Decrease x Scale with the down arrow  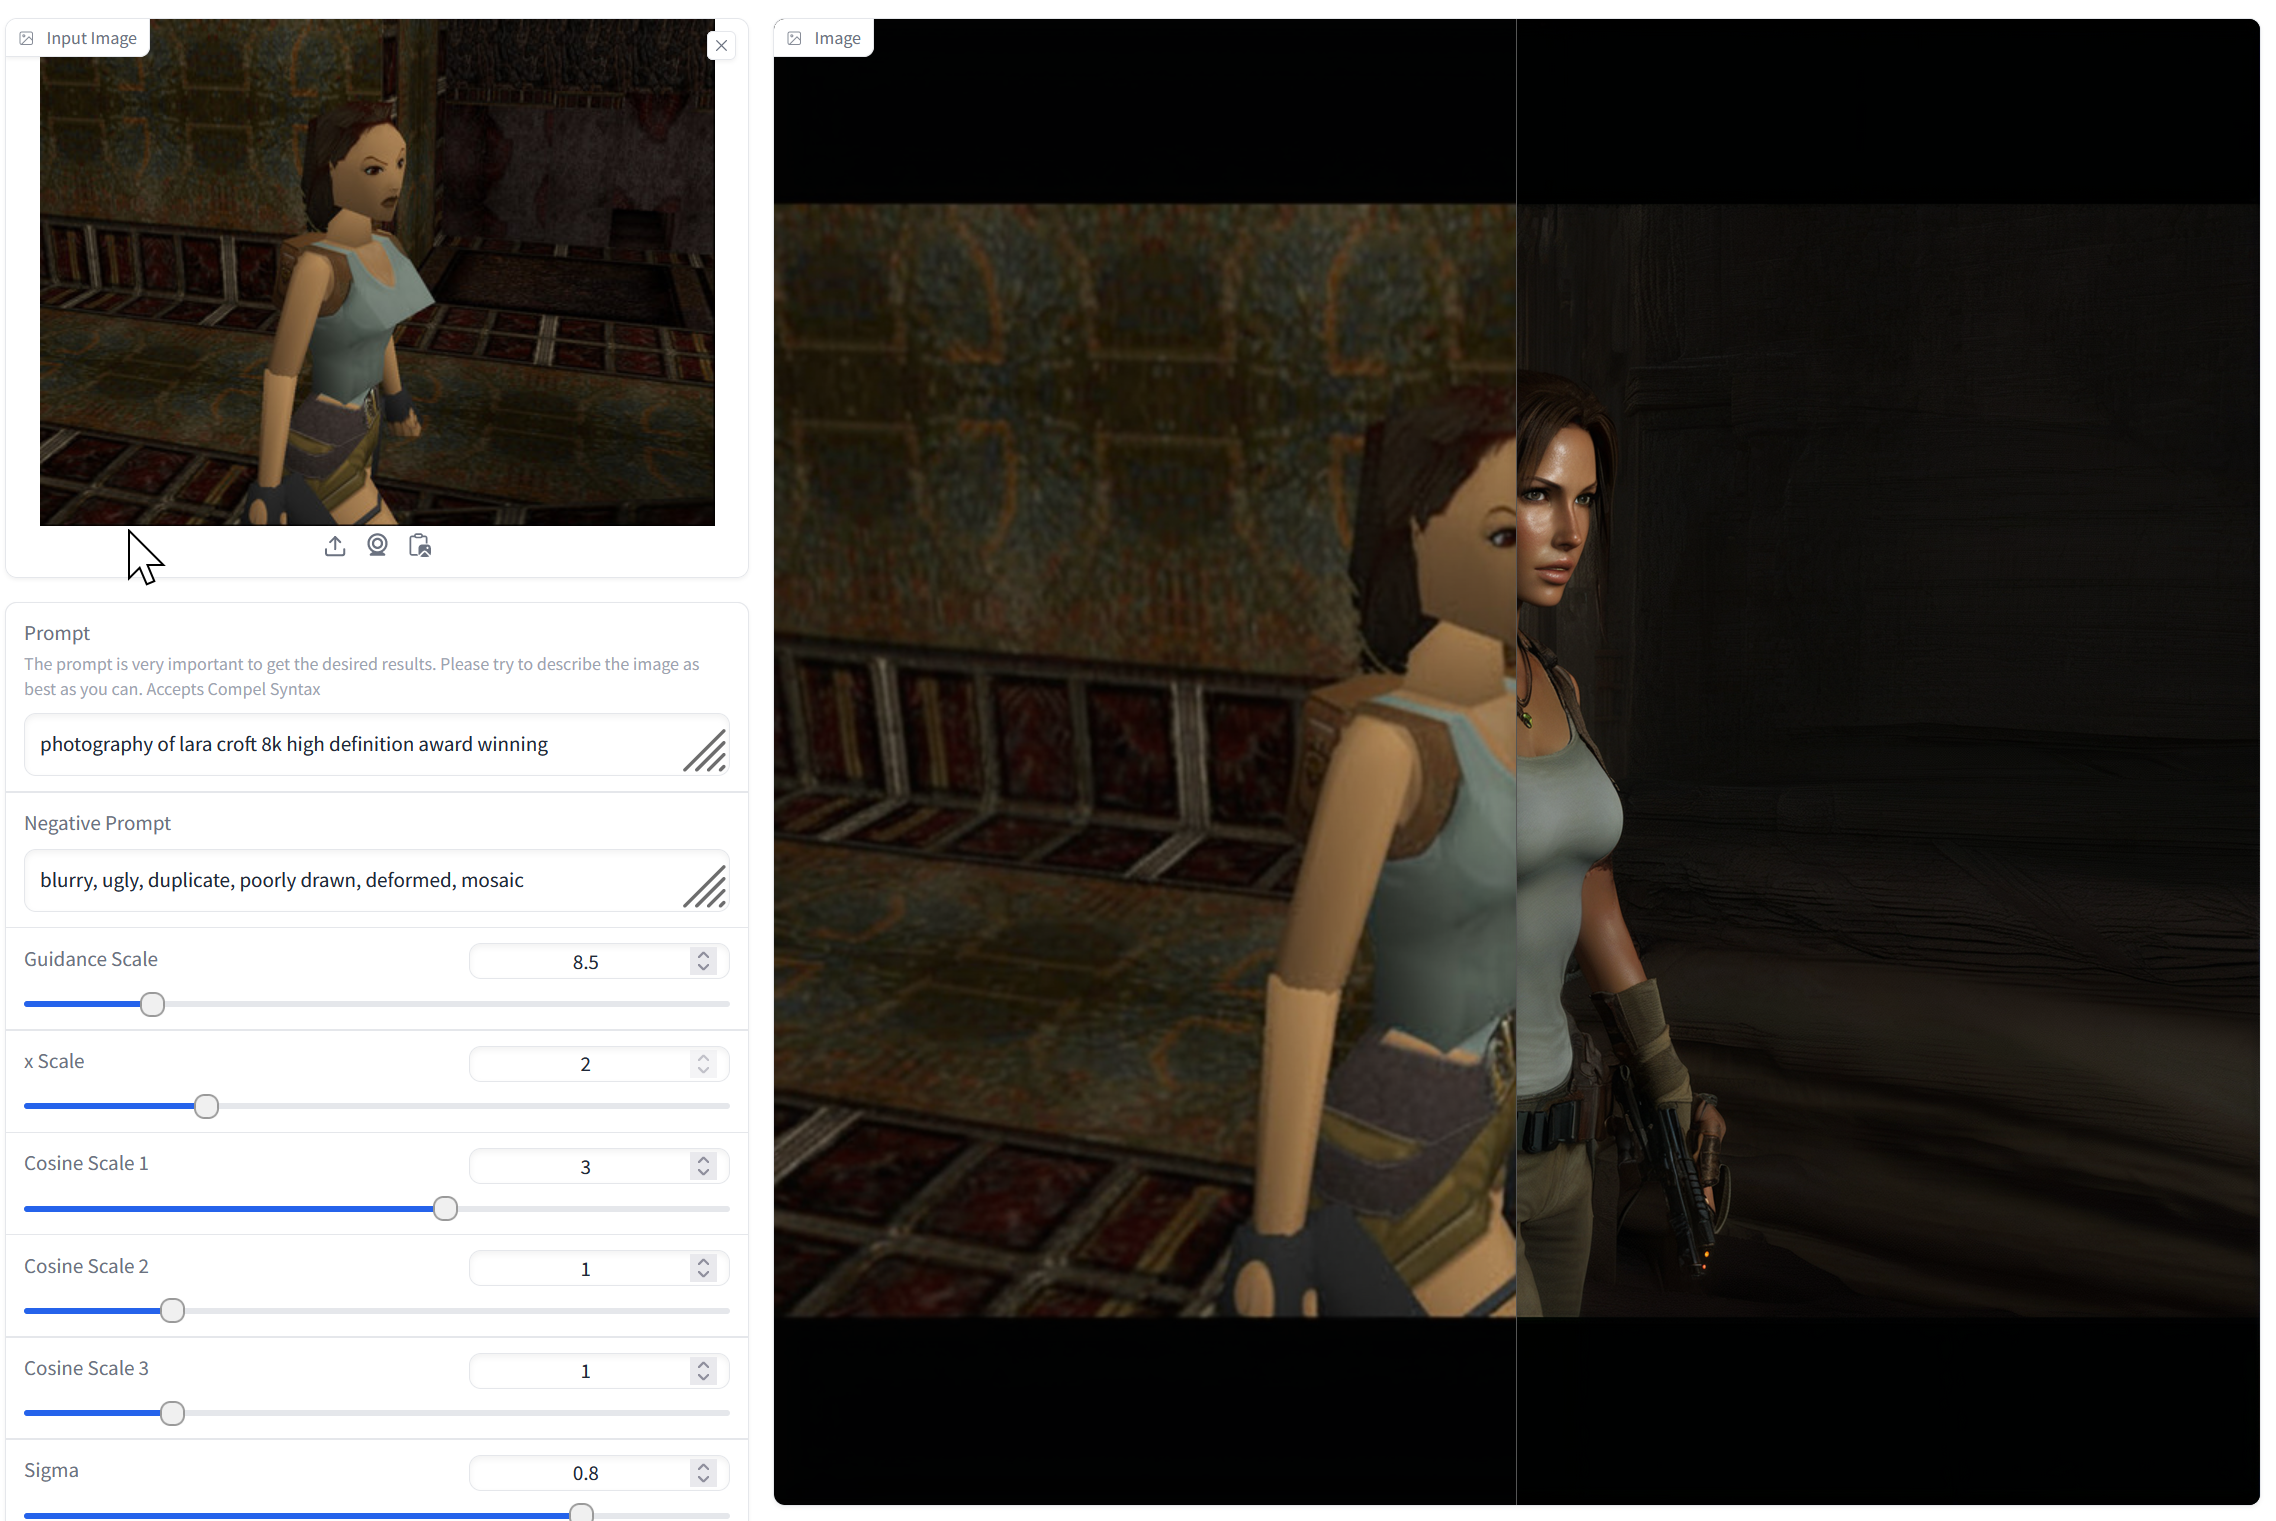704,1070
